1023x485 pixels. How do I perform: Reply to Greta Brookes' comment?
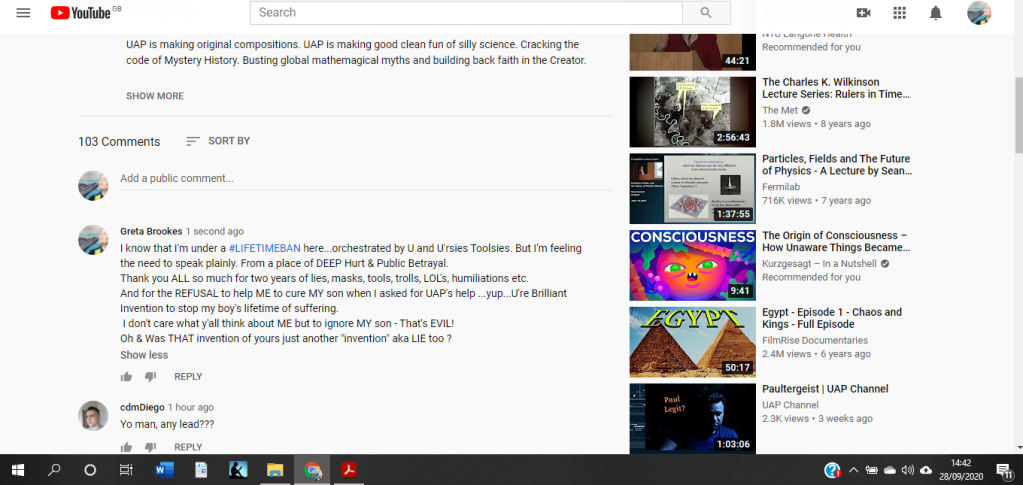[x=188, y=377]
